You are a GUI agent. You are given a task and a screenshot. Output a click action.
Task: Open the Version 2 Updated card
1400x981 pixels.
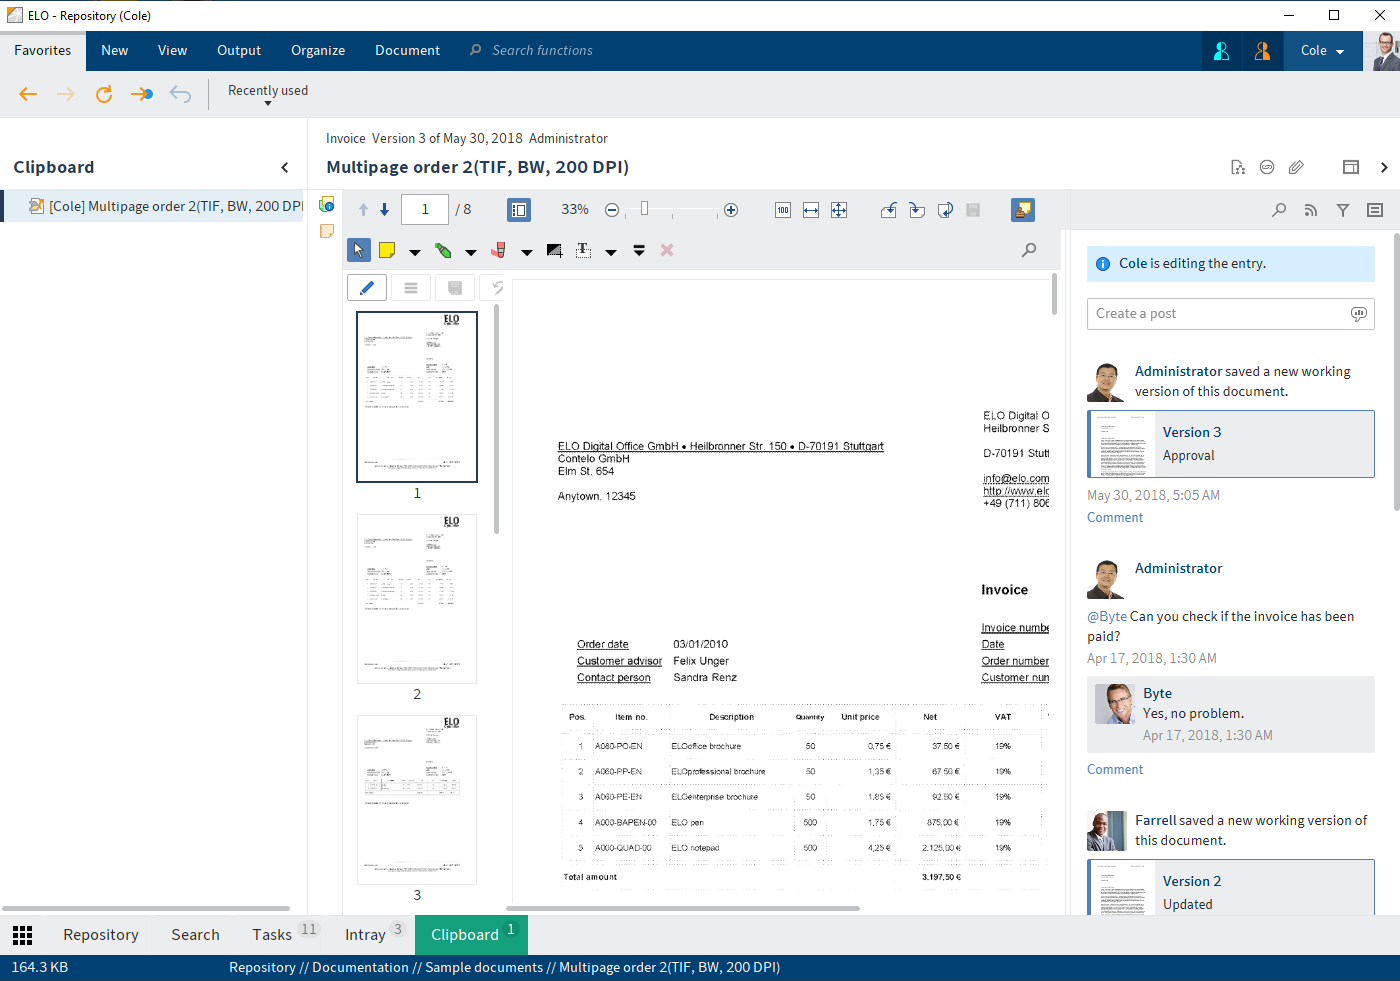1230,887
